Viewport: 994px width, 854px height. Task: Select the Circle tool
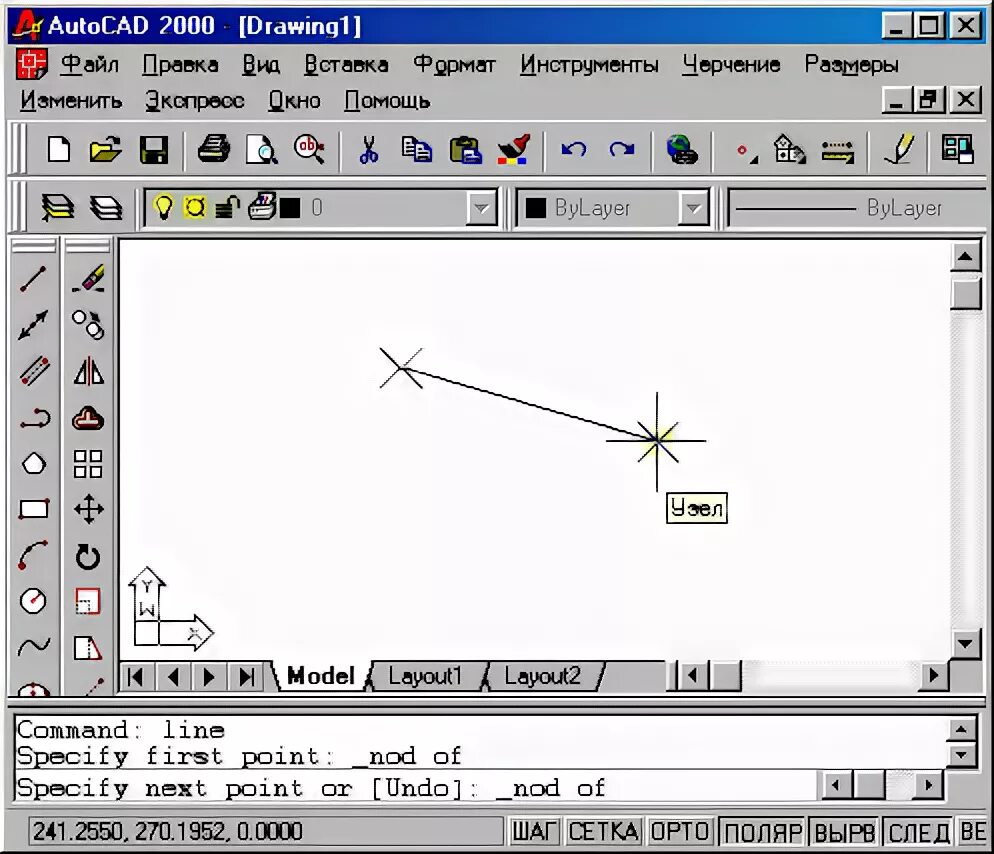point(33,601)
